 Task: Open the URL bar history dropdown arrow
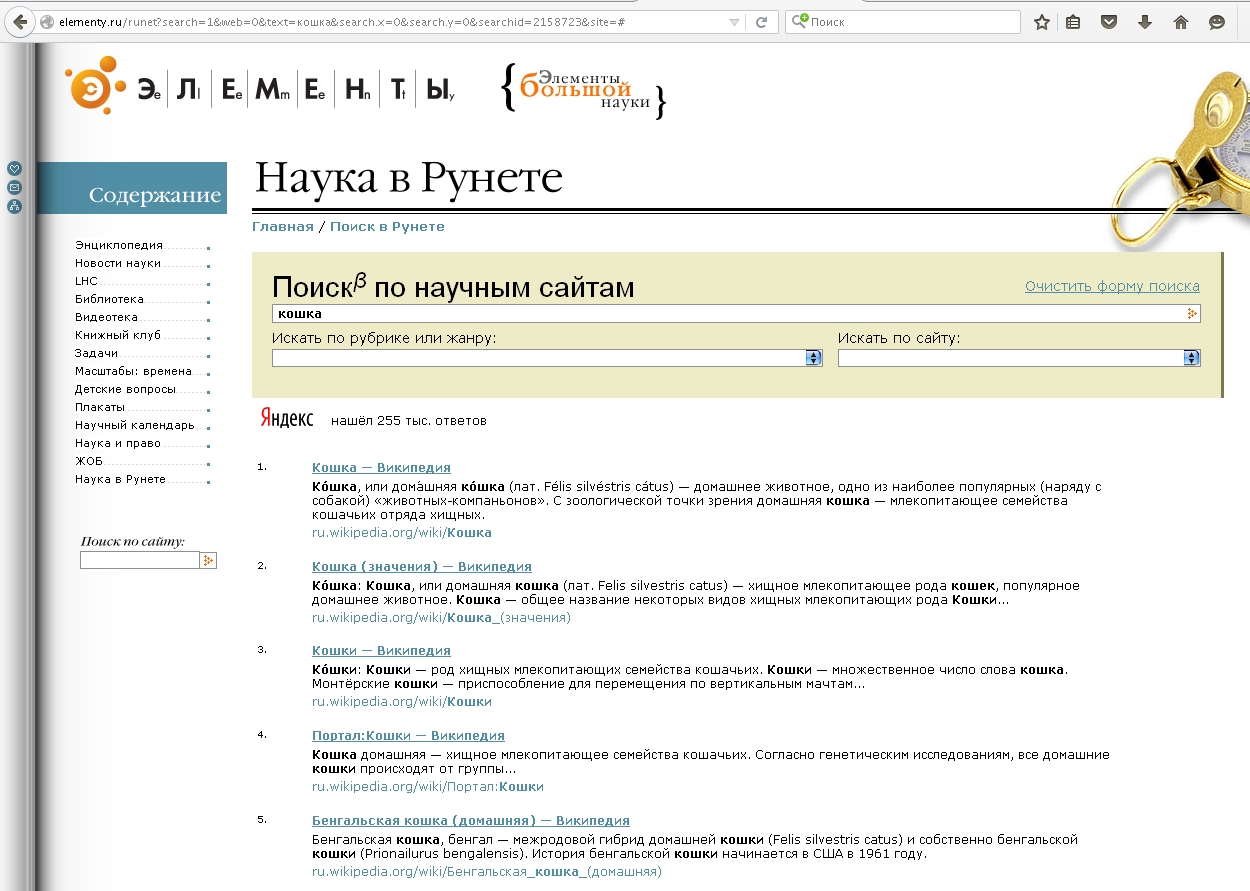coord(735,21)
